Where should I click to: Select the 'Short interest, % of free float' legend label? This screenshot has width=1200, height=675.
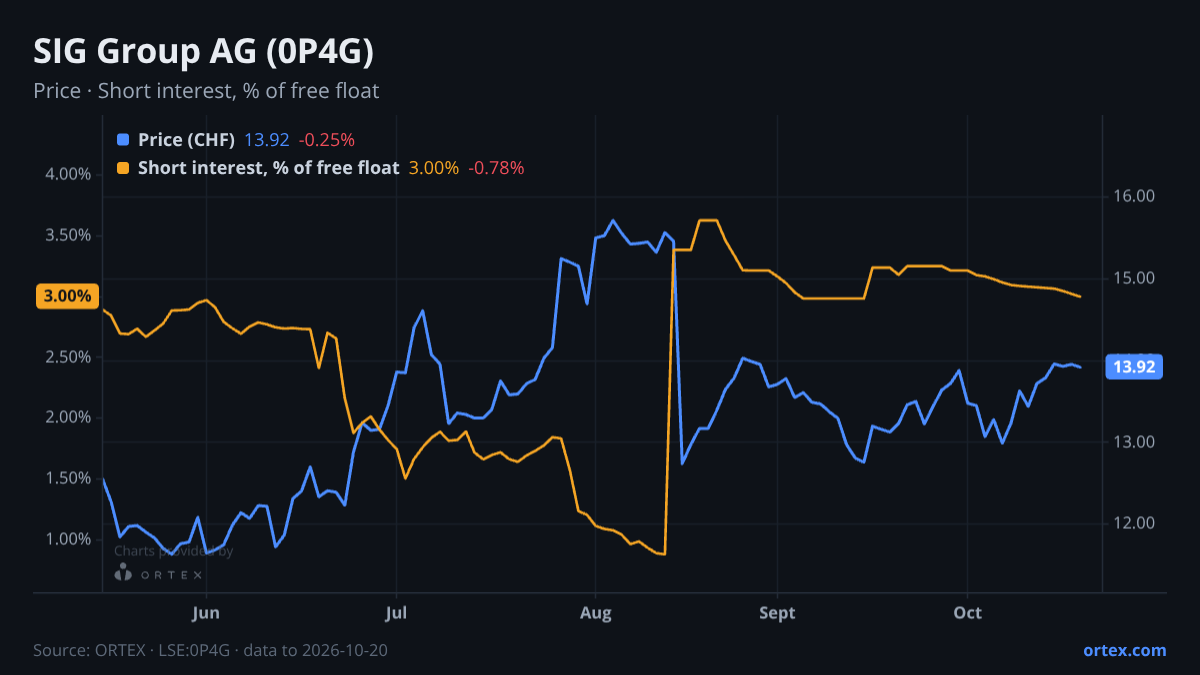269,168
